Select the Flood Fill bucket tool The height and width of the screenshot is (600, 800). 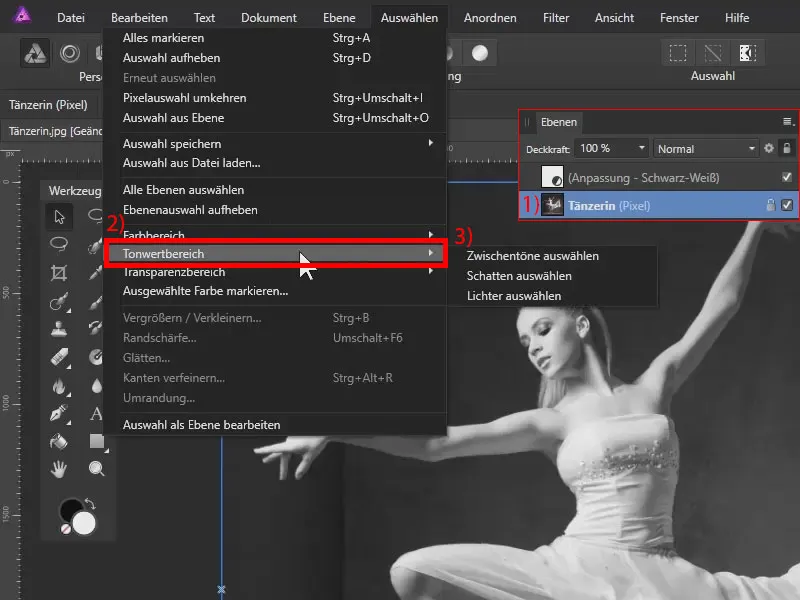[59, 441]
